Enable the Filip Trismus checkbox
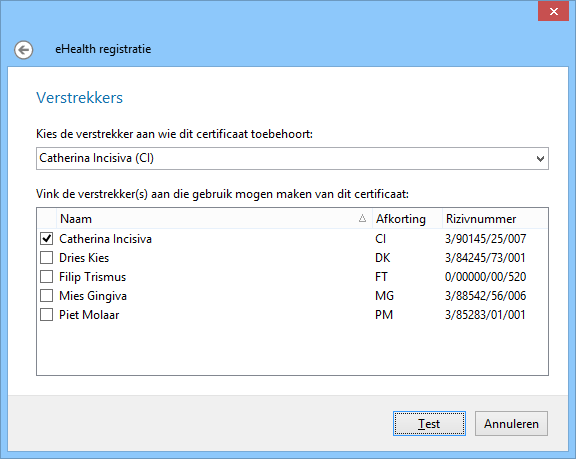 pyautogui.click(x=46, y=277)
